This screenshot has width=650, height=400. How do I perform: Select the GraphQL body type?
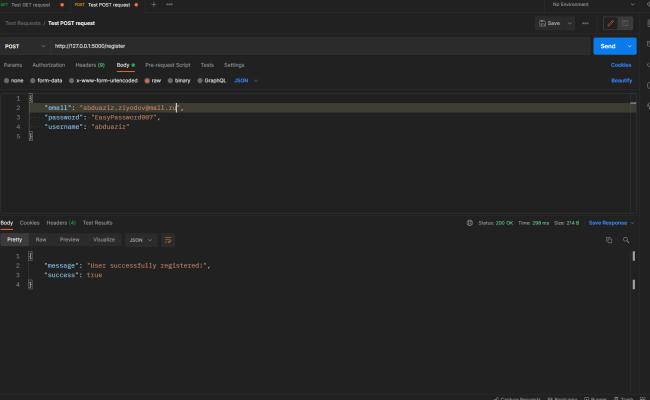(x=212, y=81)
